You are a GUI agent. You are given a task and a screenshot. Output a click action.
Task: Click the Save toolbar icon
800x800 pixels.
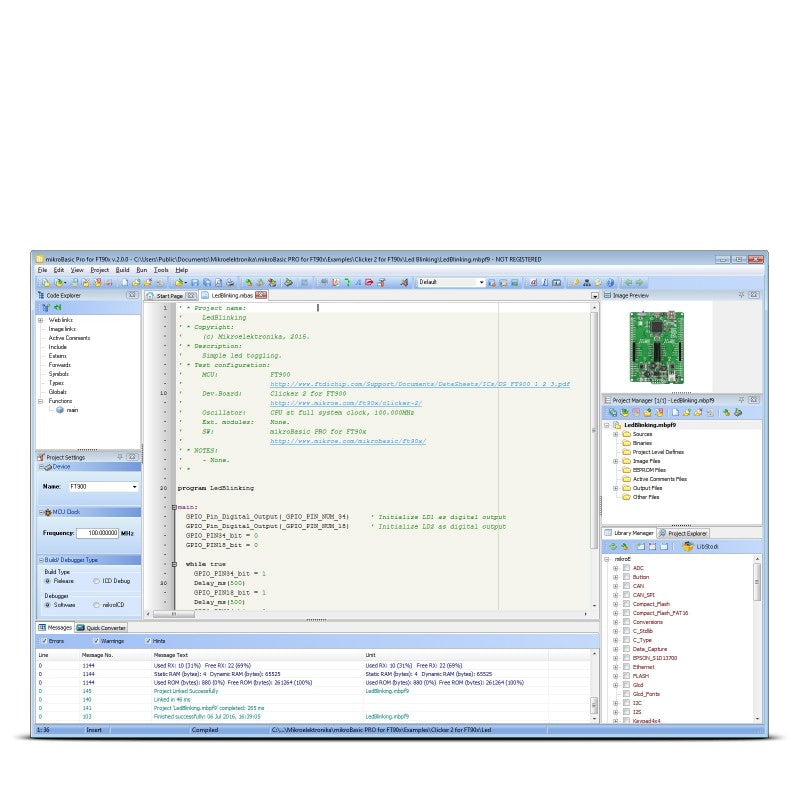click(x=195, y=281)
